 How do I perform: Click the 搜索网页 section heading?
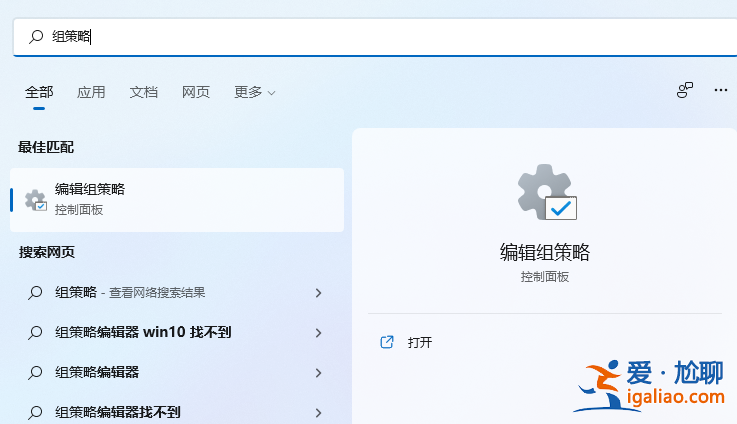(x=47, y=252)
